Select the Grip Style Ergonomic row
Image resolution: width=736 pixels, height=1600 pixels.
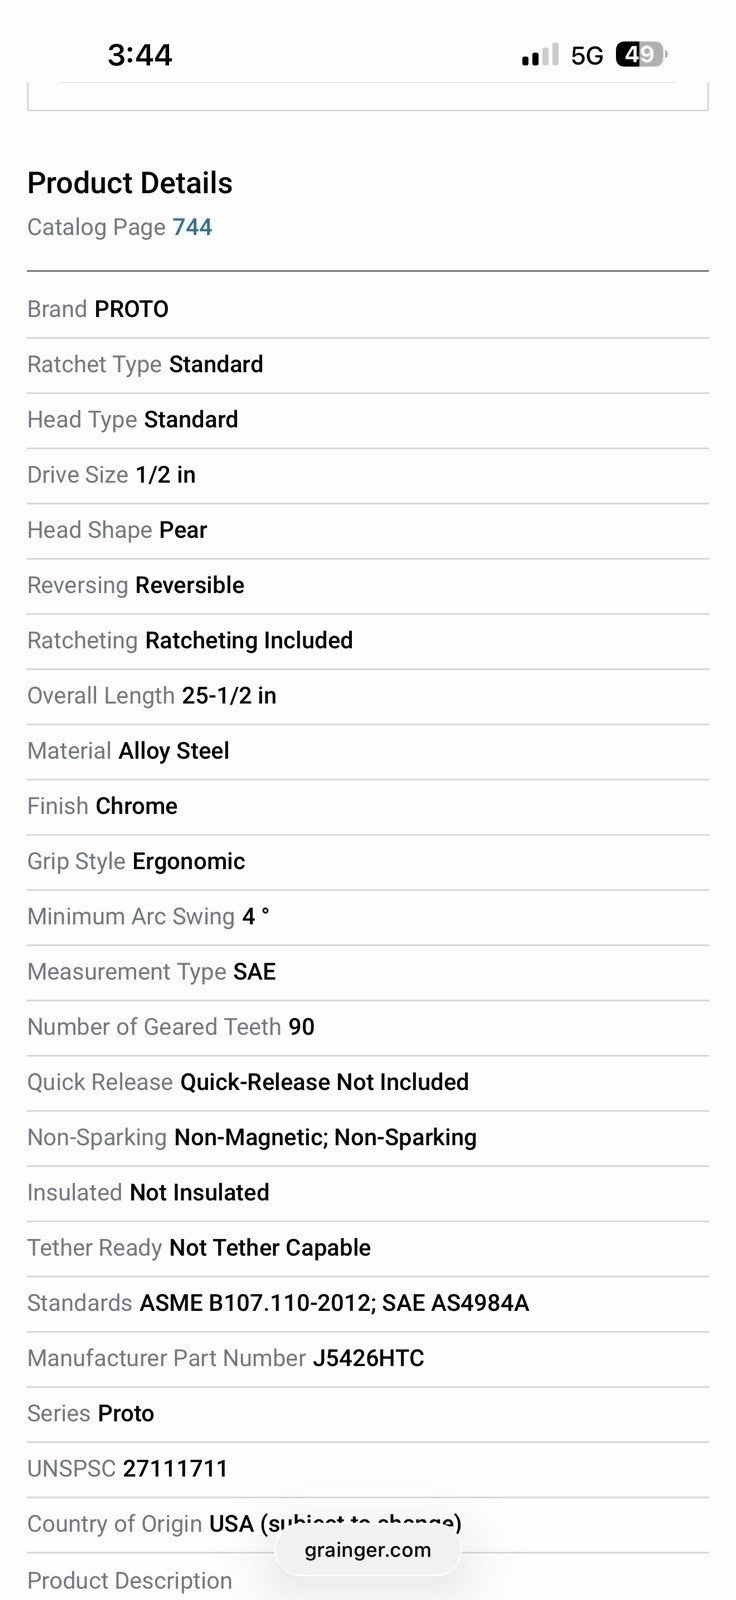click(x=368, y=862)
